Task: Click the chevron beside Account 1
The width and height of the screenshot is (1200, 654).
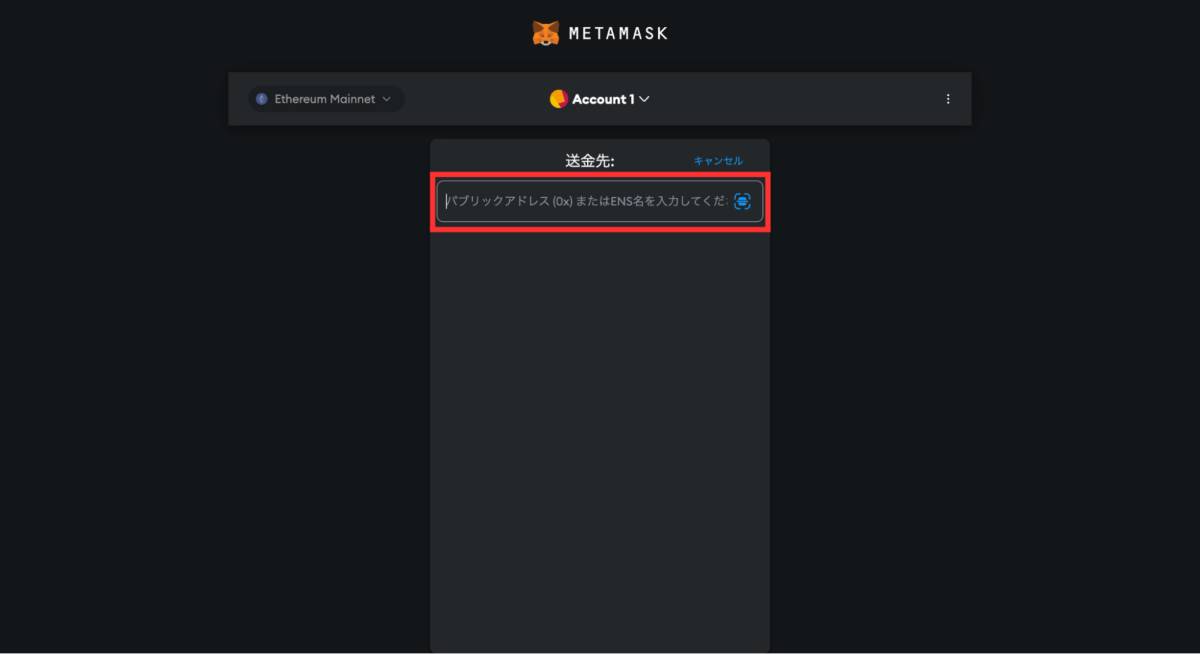Action: click(x=644, y=99)
